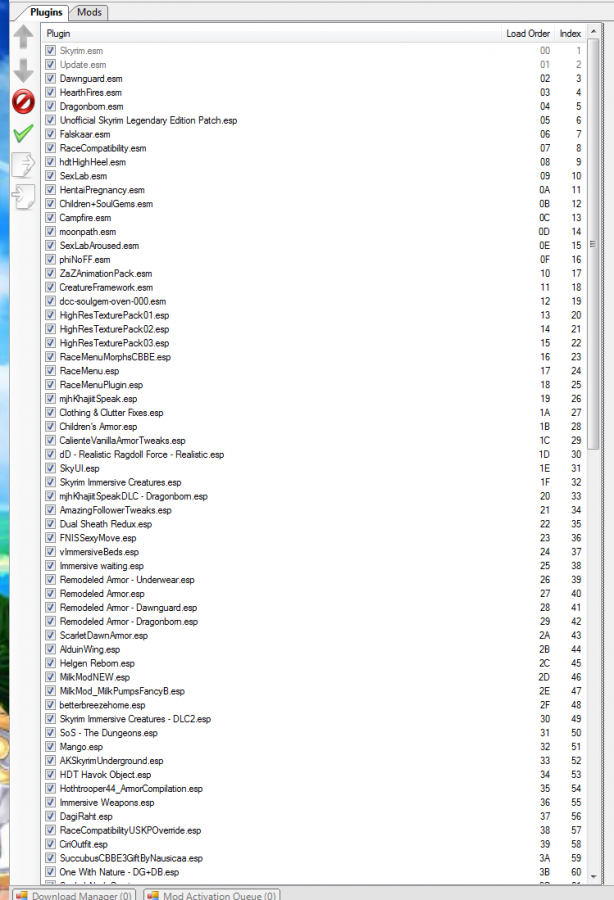Viewport: 614px width, 900px height.
Task: Select vImmersiveBeds.esp row
Action: 314,552
